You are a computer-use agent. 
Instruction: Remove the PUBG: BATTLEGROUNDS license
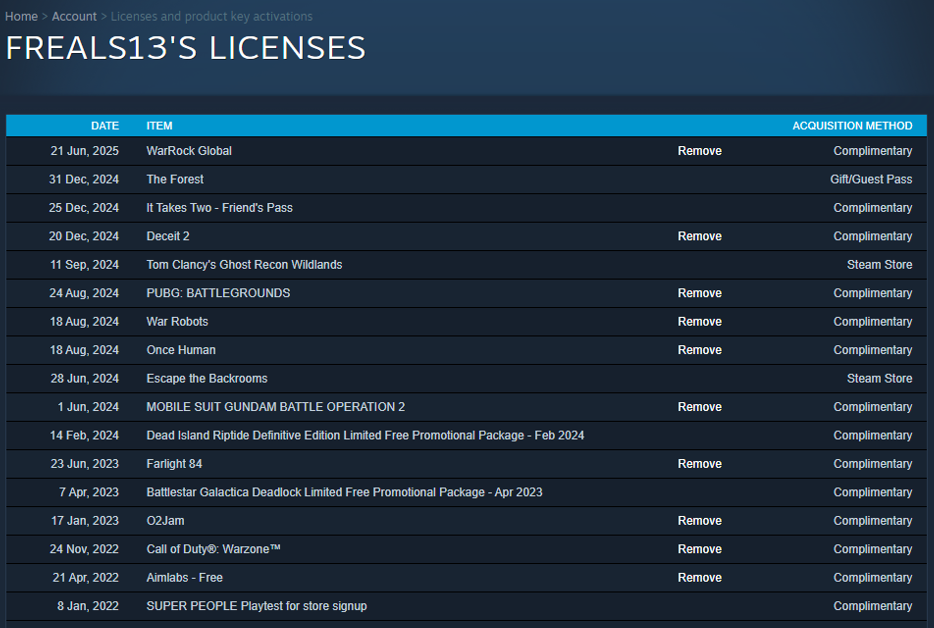(699, 293)
